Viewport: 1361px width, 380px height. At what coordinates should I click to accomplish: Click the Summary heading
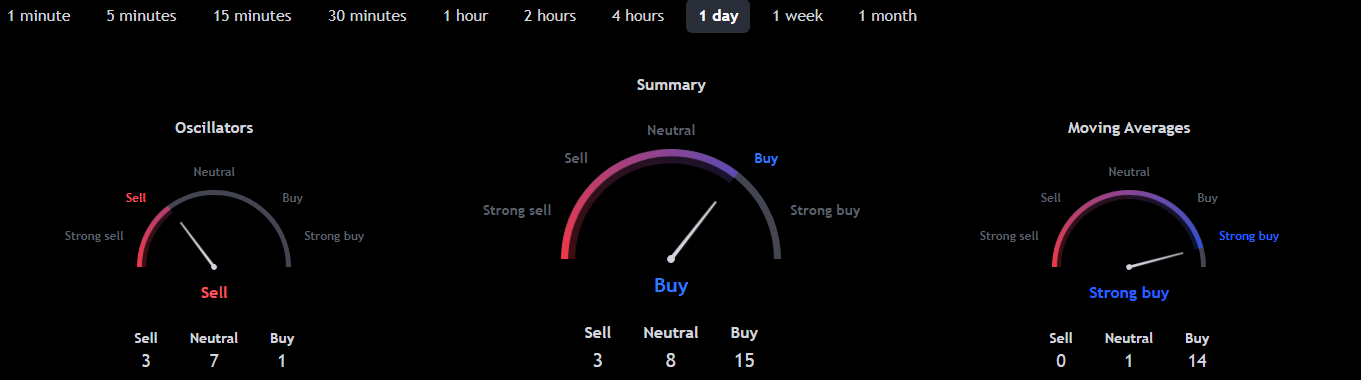pos(671,85)
